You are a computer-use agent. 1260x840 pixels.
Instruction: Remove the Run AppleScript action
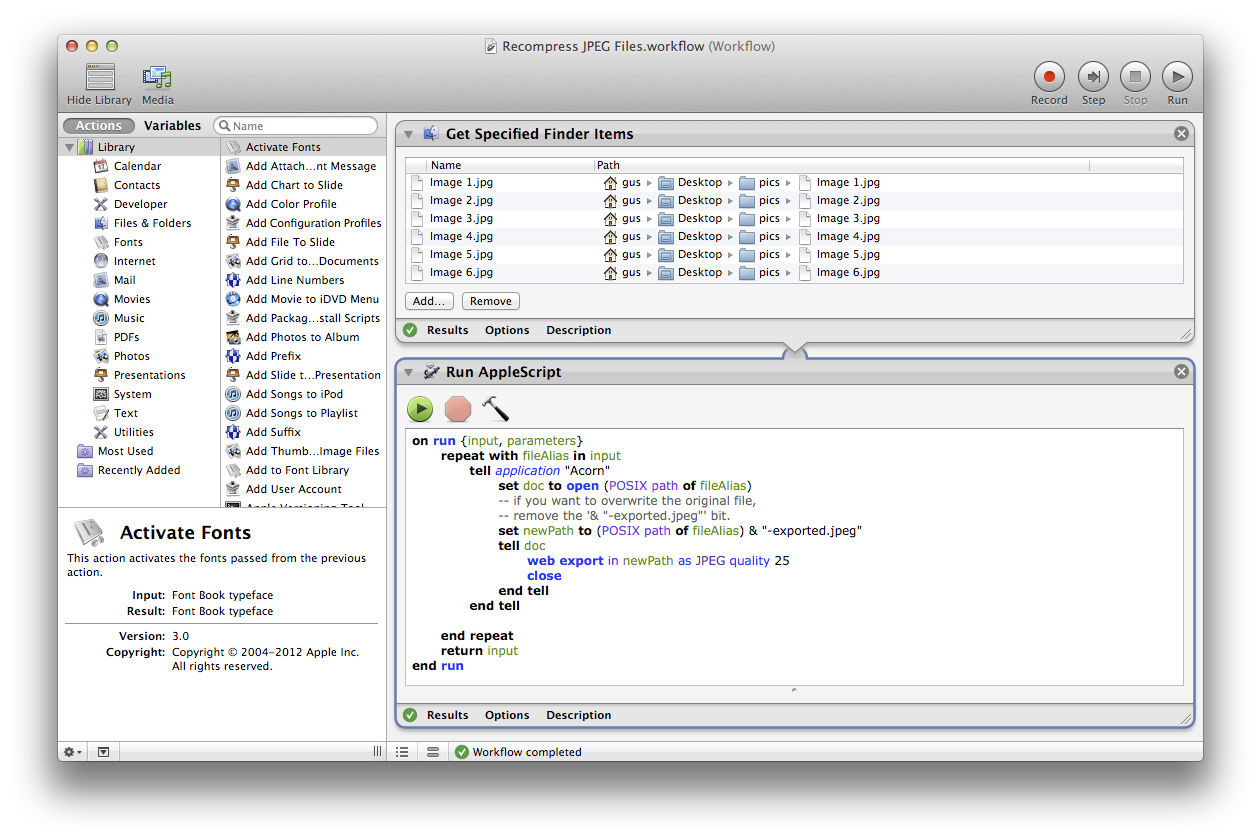point(1181,372)
